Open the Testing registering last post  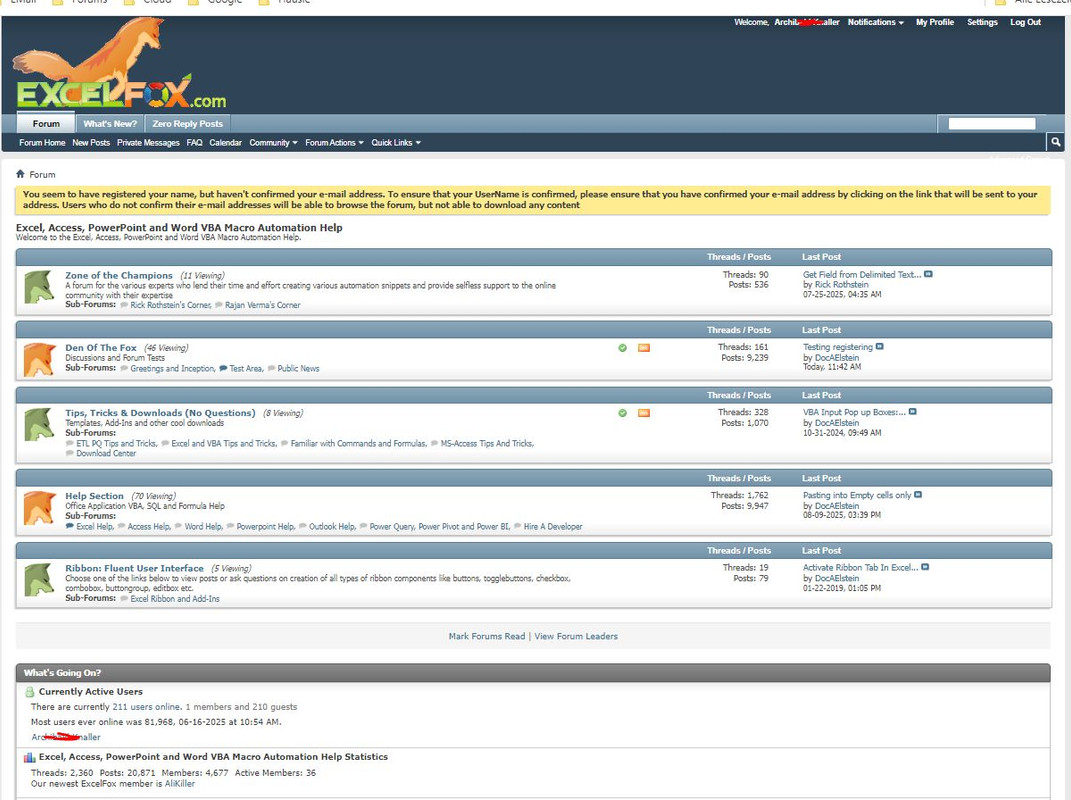coord(838,347)
